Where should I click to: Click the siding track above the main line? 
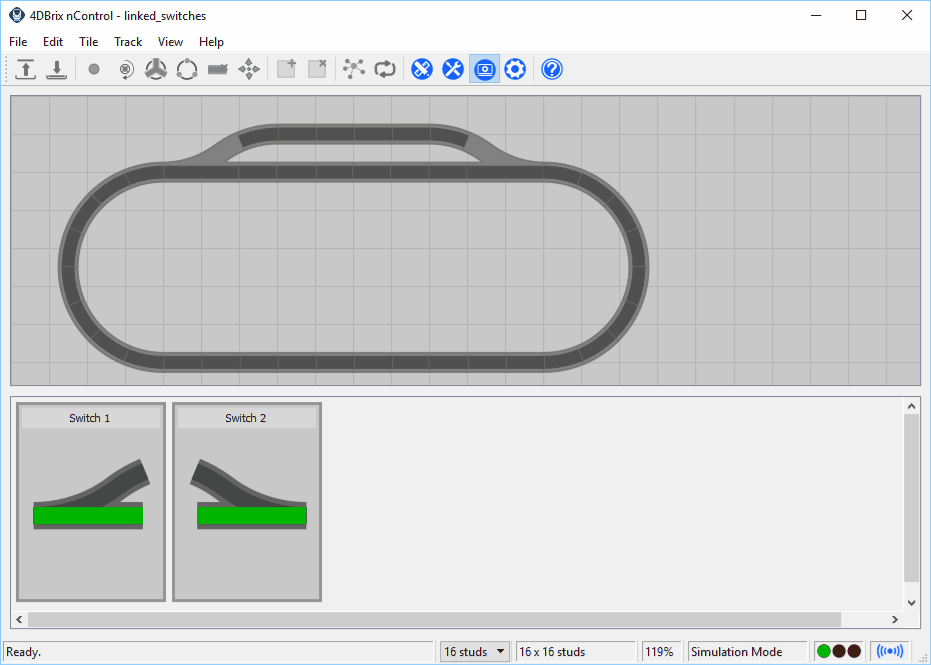click(354, 134)
